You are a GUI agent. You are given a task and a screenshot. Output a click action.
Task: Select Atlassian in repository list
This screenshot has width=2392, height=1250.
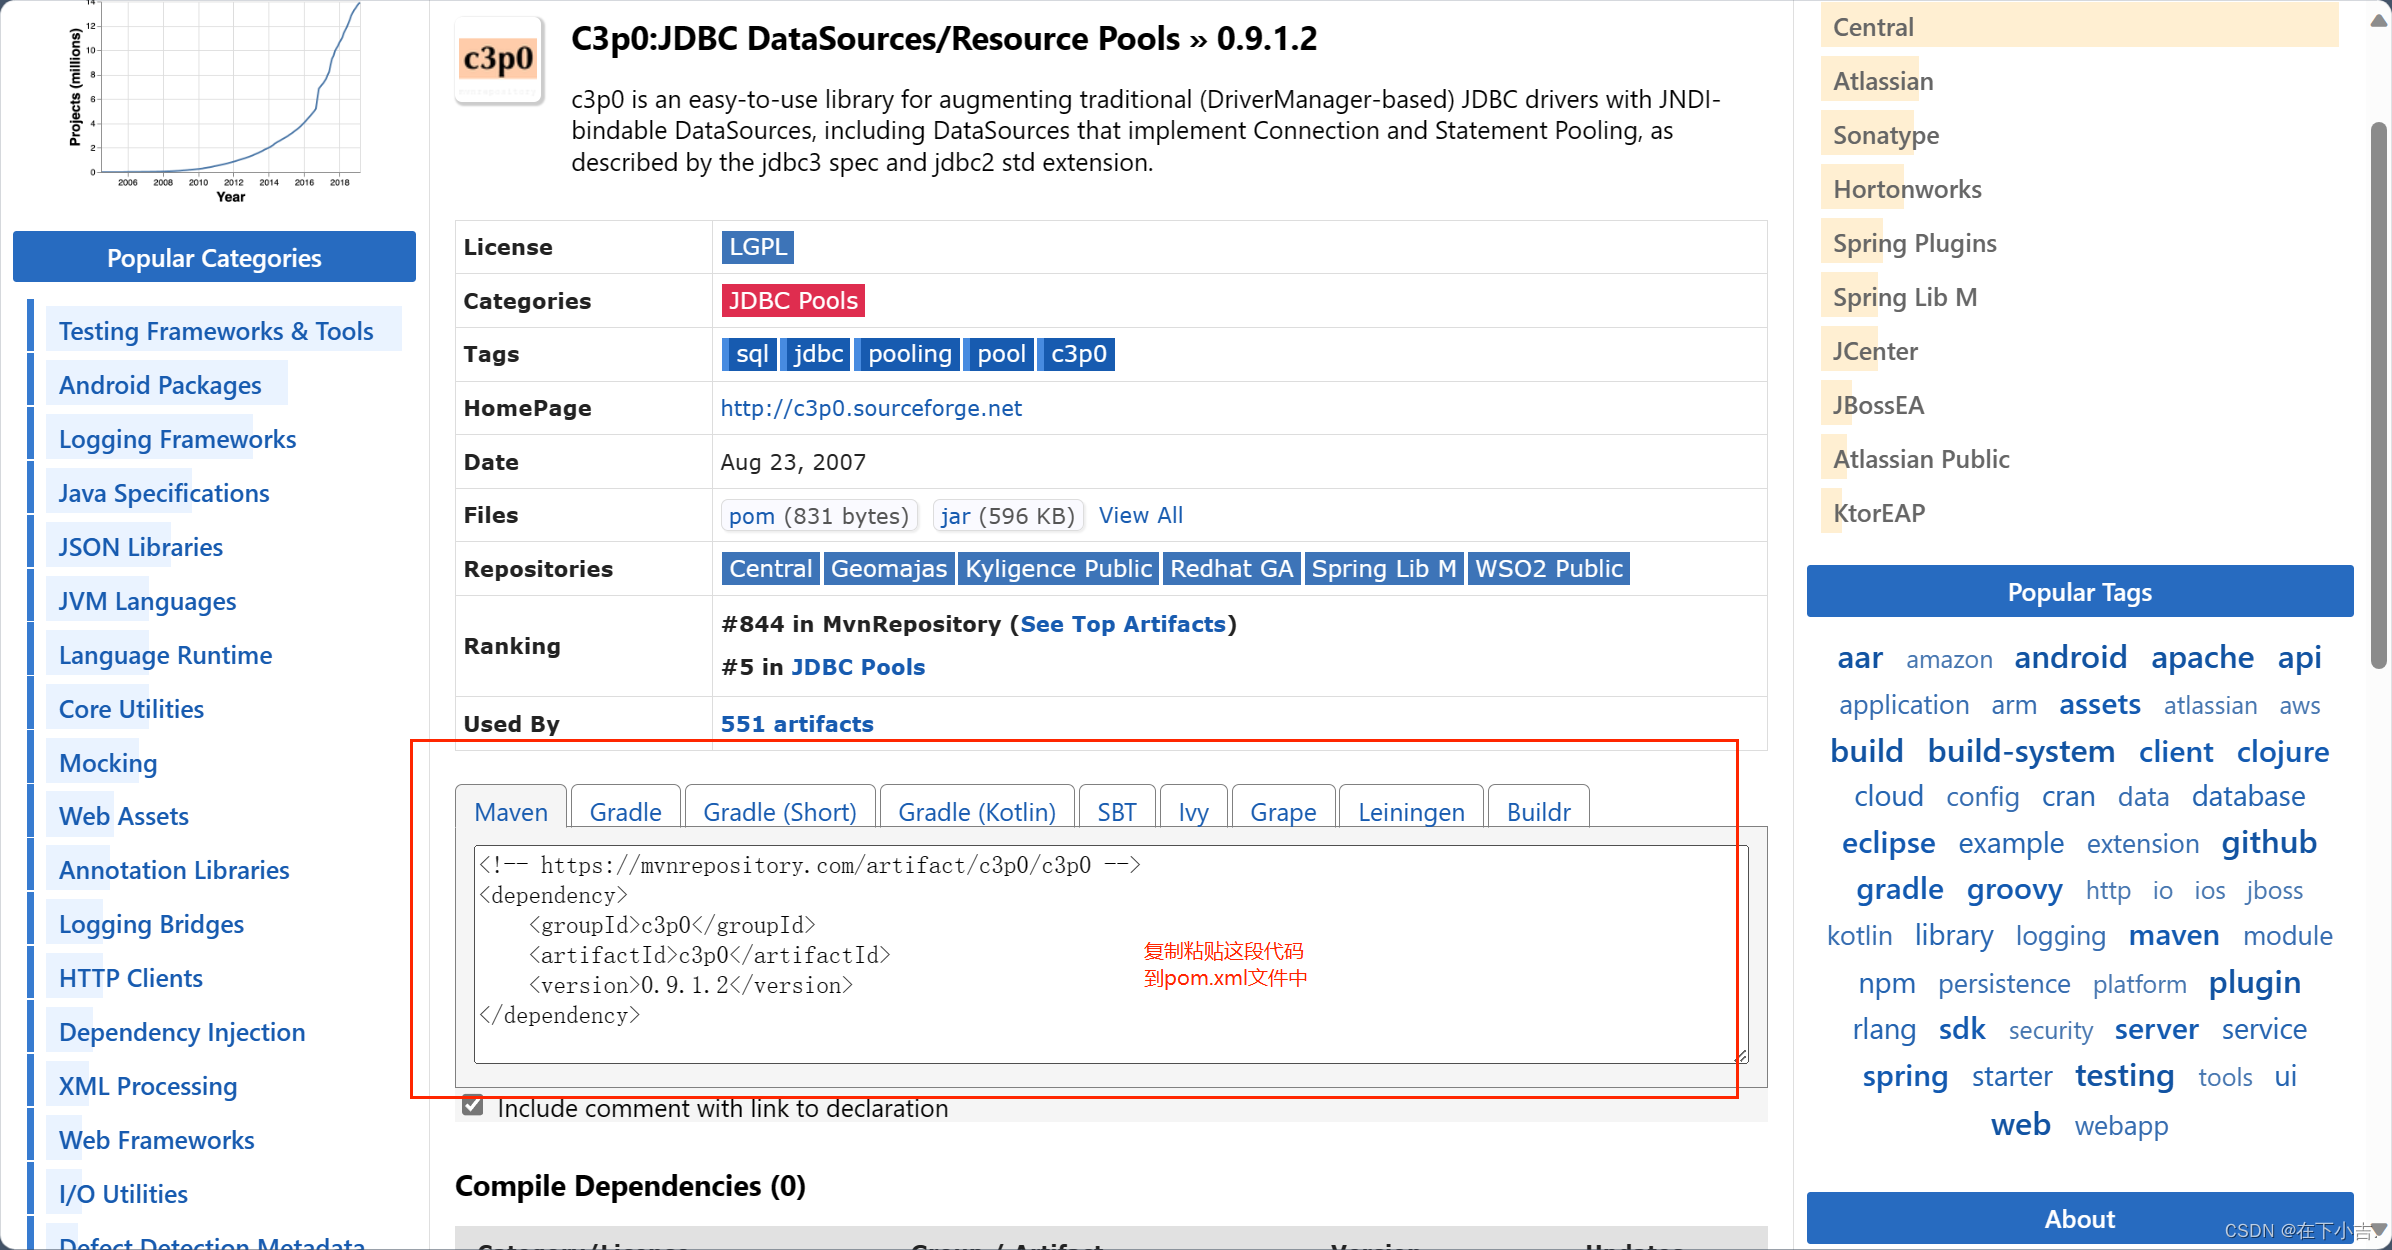point(1883,81)
